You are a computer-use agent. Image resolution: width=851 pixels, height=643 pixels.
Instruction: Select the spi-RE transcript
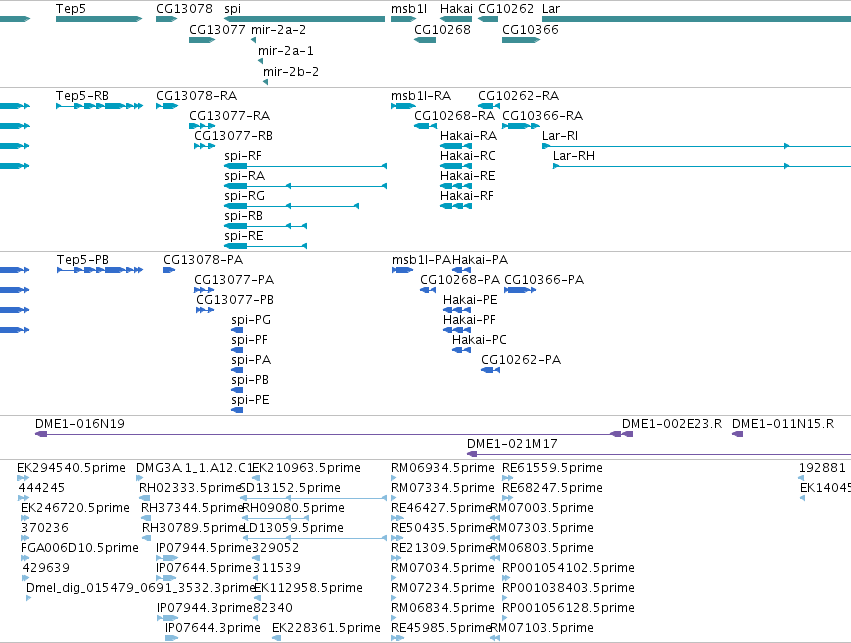[265, 246]
